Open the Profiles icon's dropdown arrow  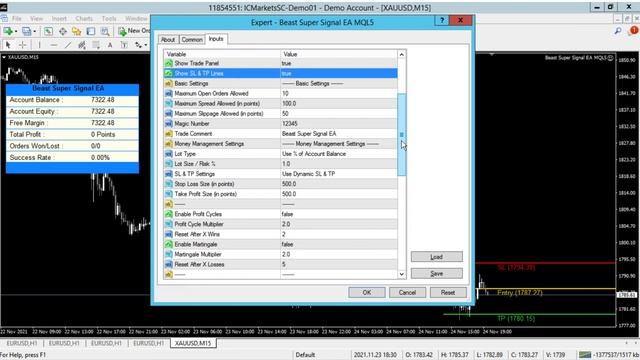click(35, 31)
